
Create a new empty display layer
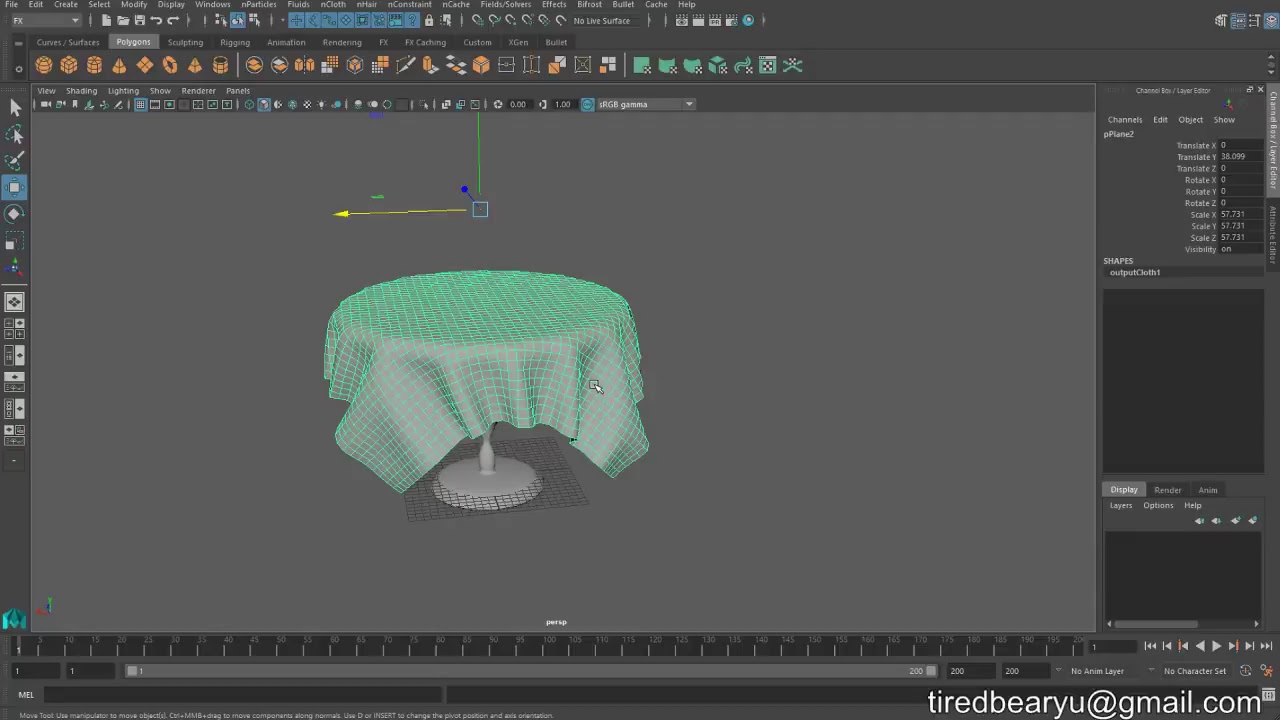click(x=1235, y=520)
